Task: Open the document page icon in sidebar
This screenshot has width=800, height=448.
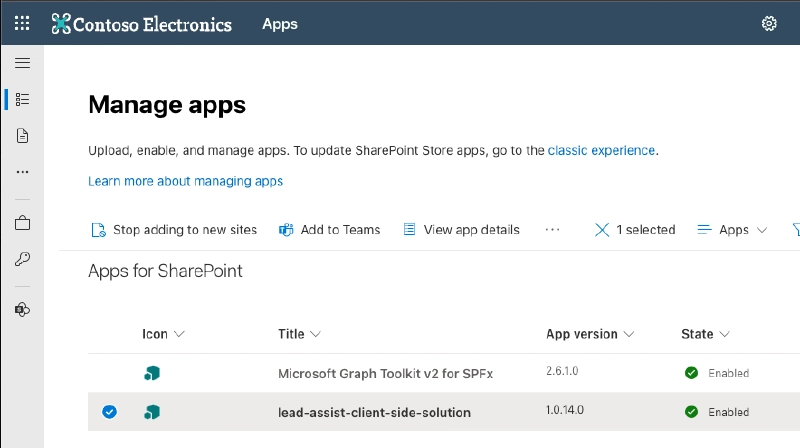Action: coord(22,136)
